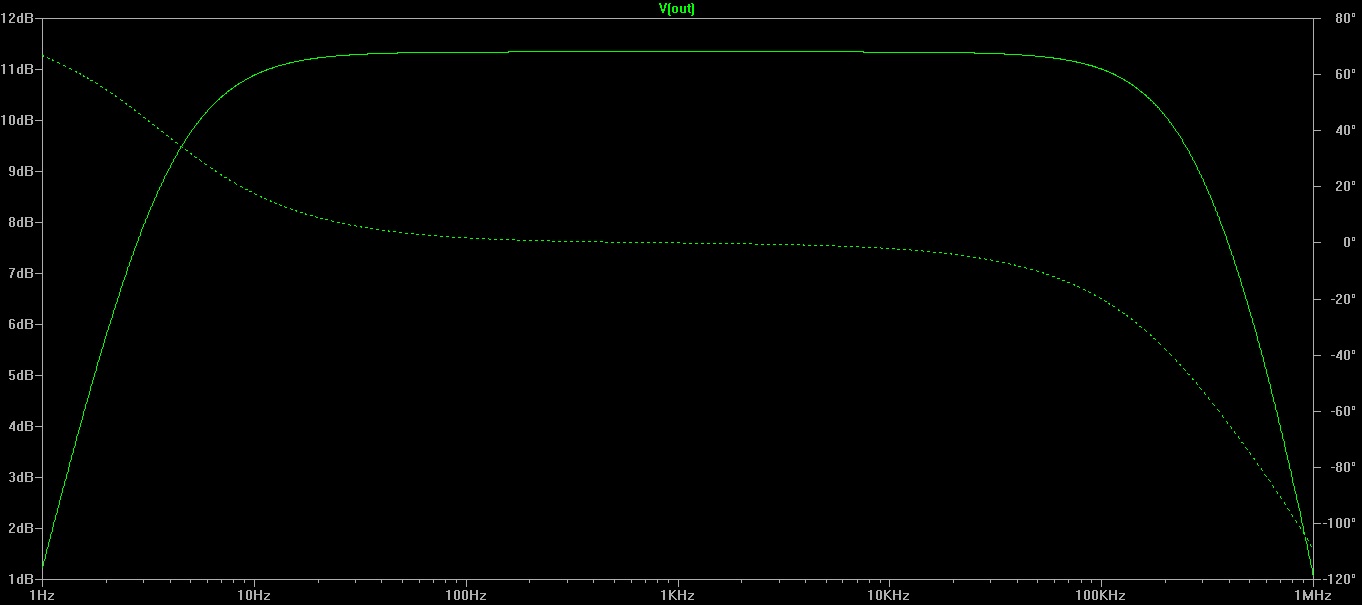Click the 10Hz frequency axis label
Viewport: 1362px width, 605px height.
click(254, 595)
